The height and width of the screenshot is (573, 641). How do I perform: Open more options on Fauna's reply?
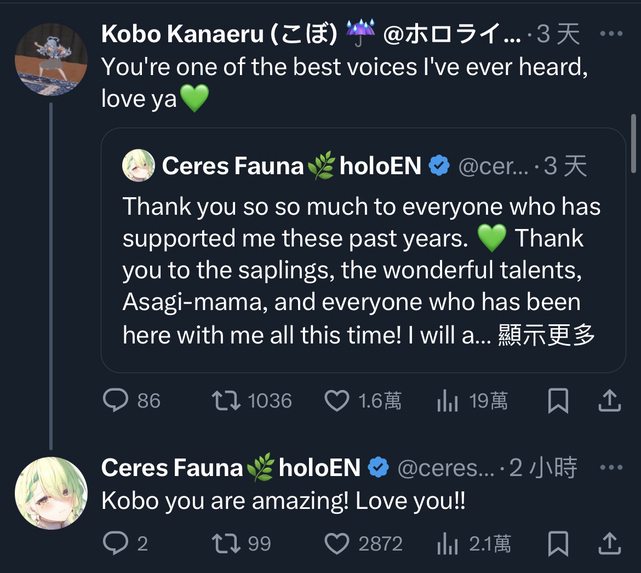point(609,466)
